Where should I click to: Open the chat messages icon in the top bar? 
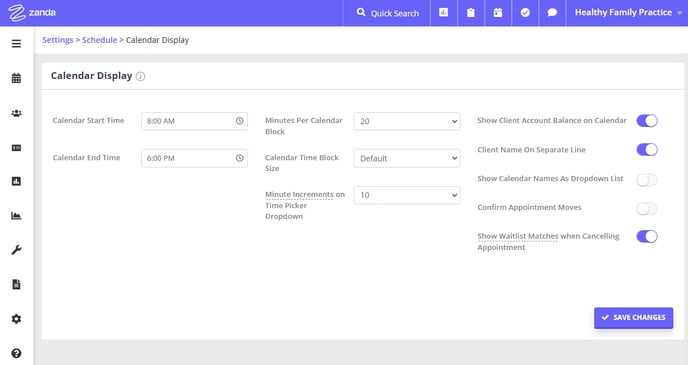552,13
